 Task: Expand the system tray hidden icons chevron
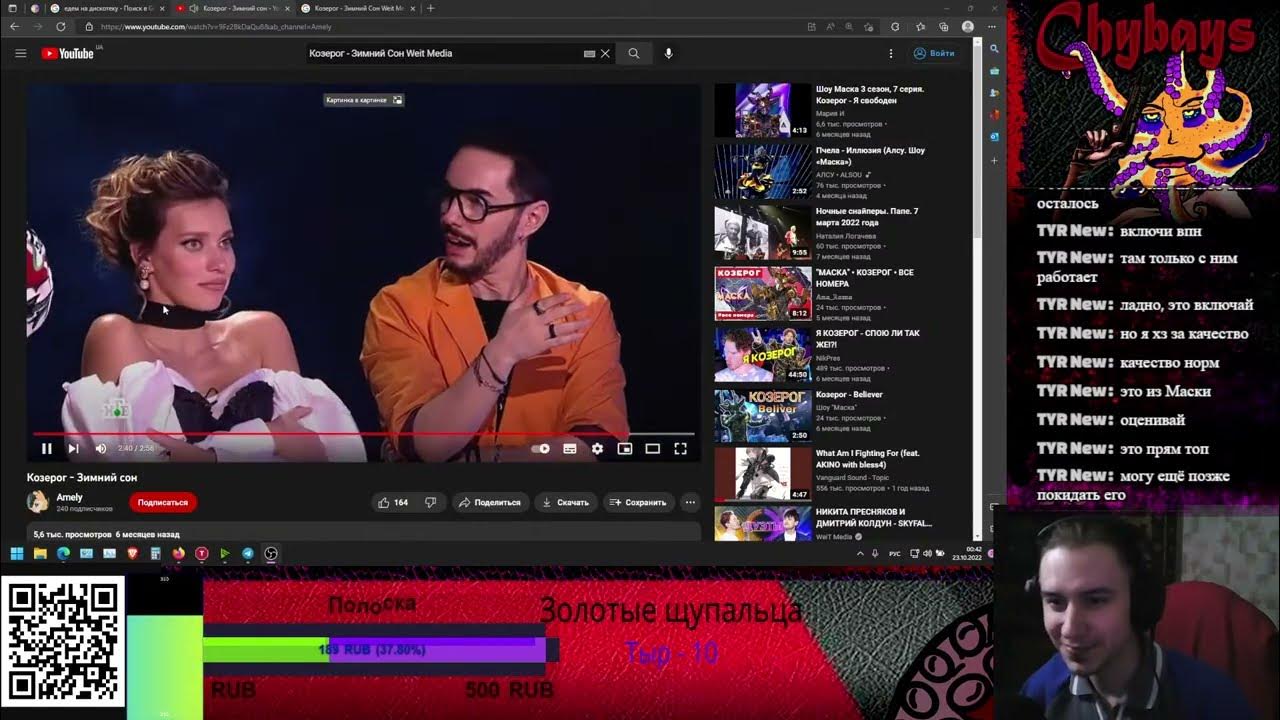[860, 553]
